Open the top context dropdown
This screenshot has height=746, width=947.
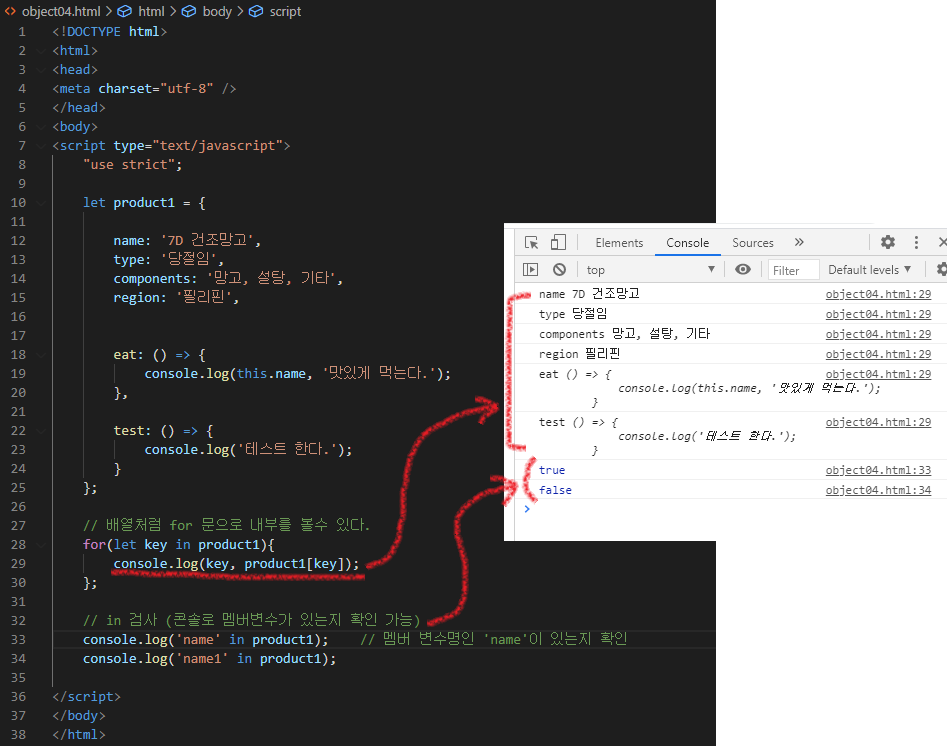650,269
